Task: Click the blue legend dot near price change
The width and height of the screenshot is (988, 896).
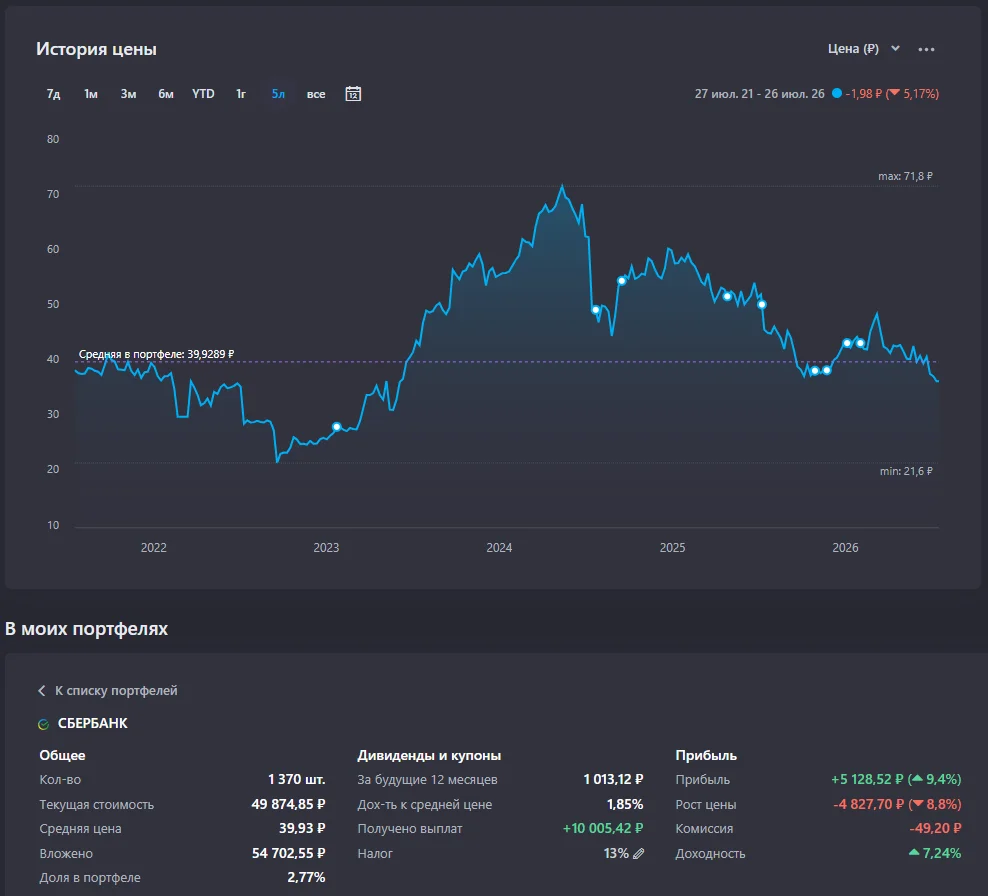Action: pyautogui.click(x=836, y=93)
